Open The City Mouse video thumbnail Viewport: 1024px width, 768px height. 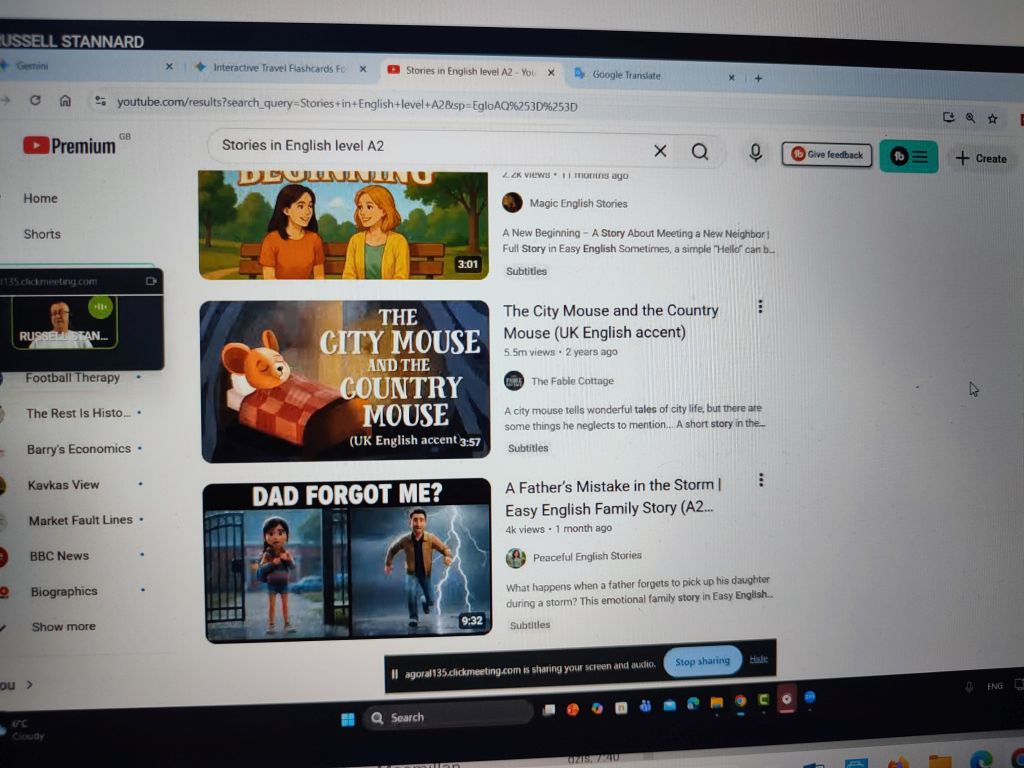coord(345,382)
